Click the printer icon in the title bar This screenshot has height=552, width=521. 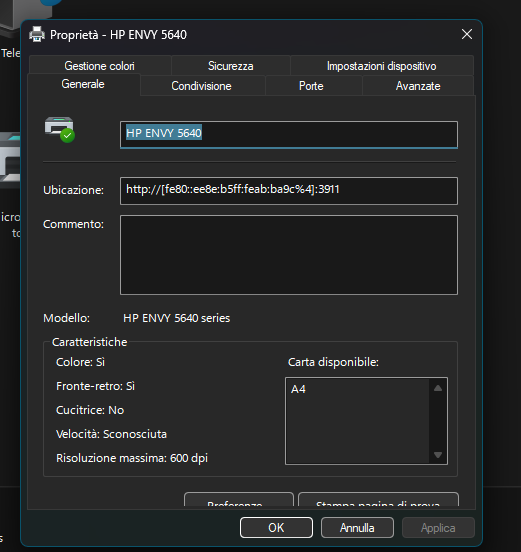click(x=37, y=34)
